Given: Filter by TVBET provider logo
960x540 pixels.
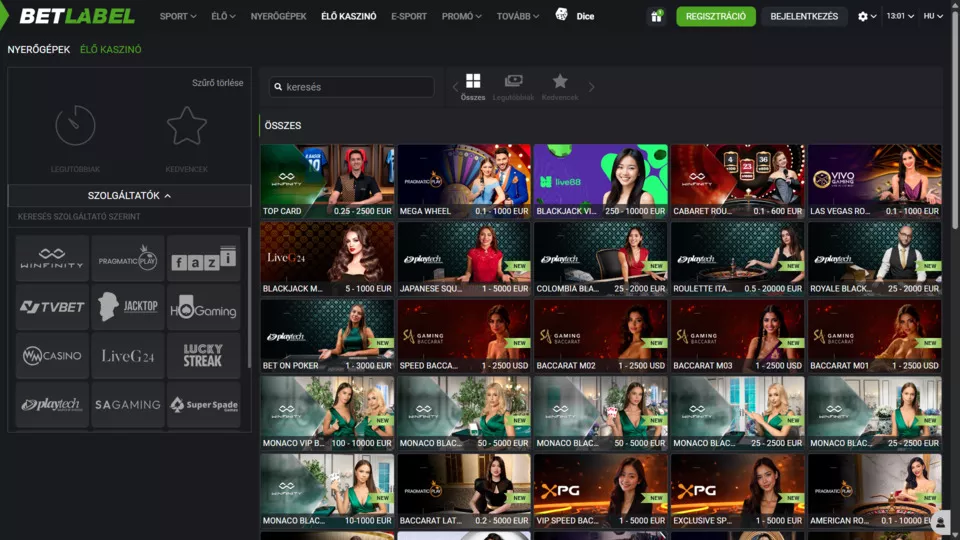Looking at the screenshot, I should [x=52, y=307].
